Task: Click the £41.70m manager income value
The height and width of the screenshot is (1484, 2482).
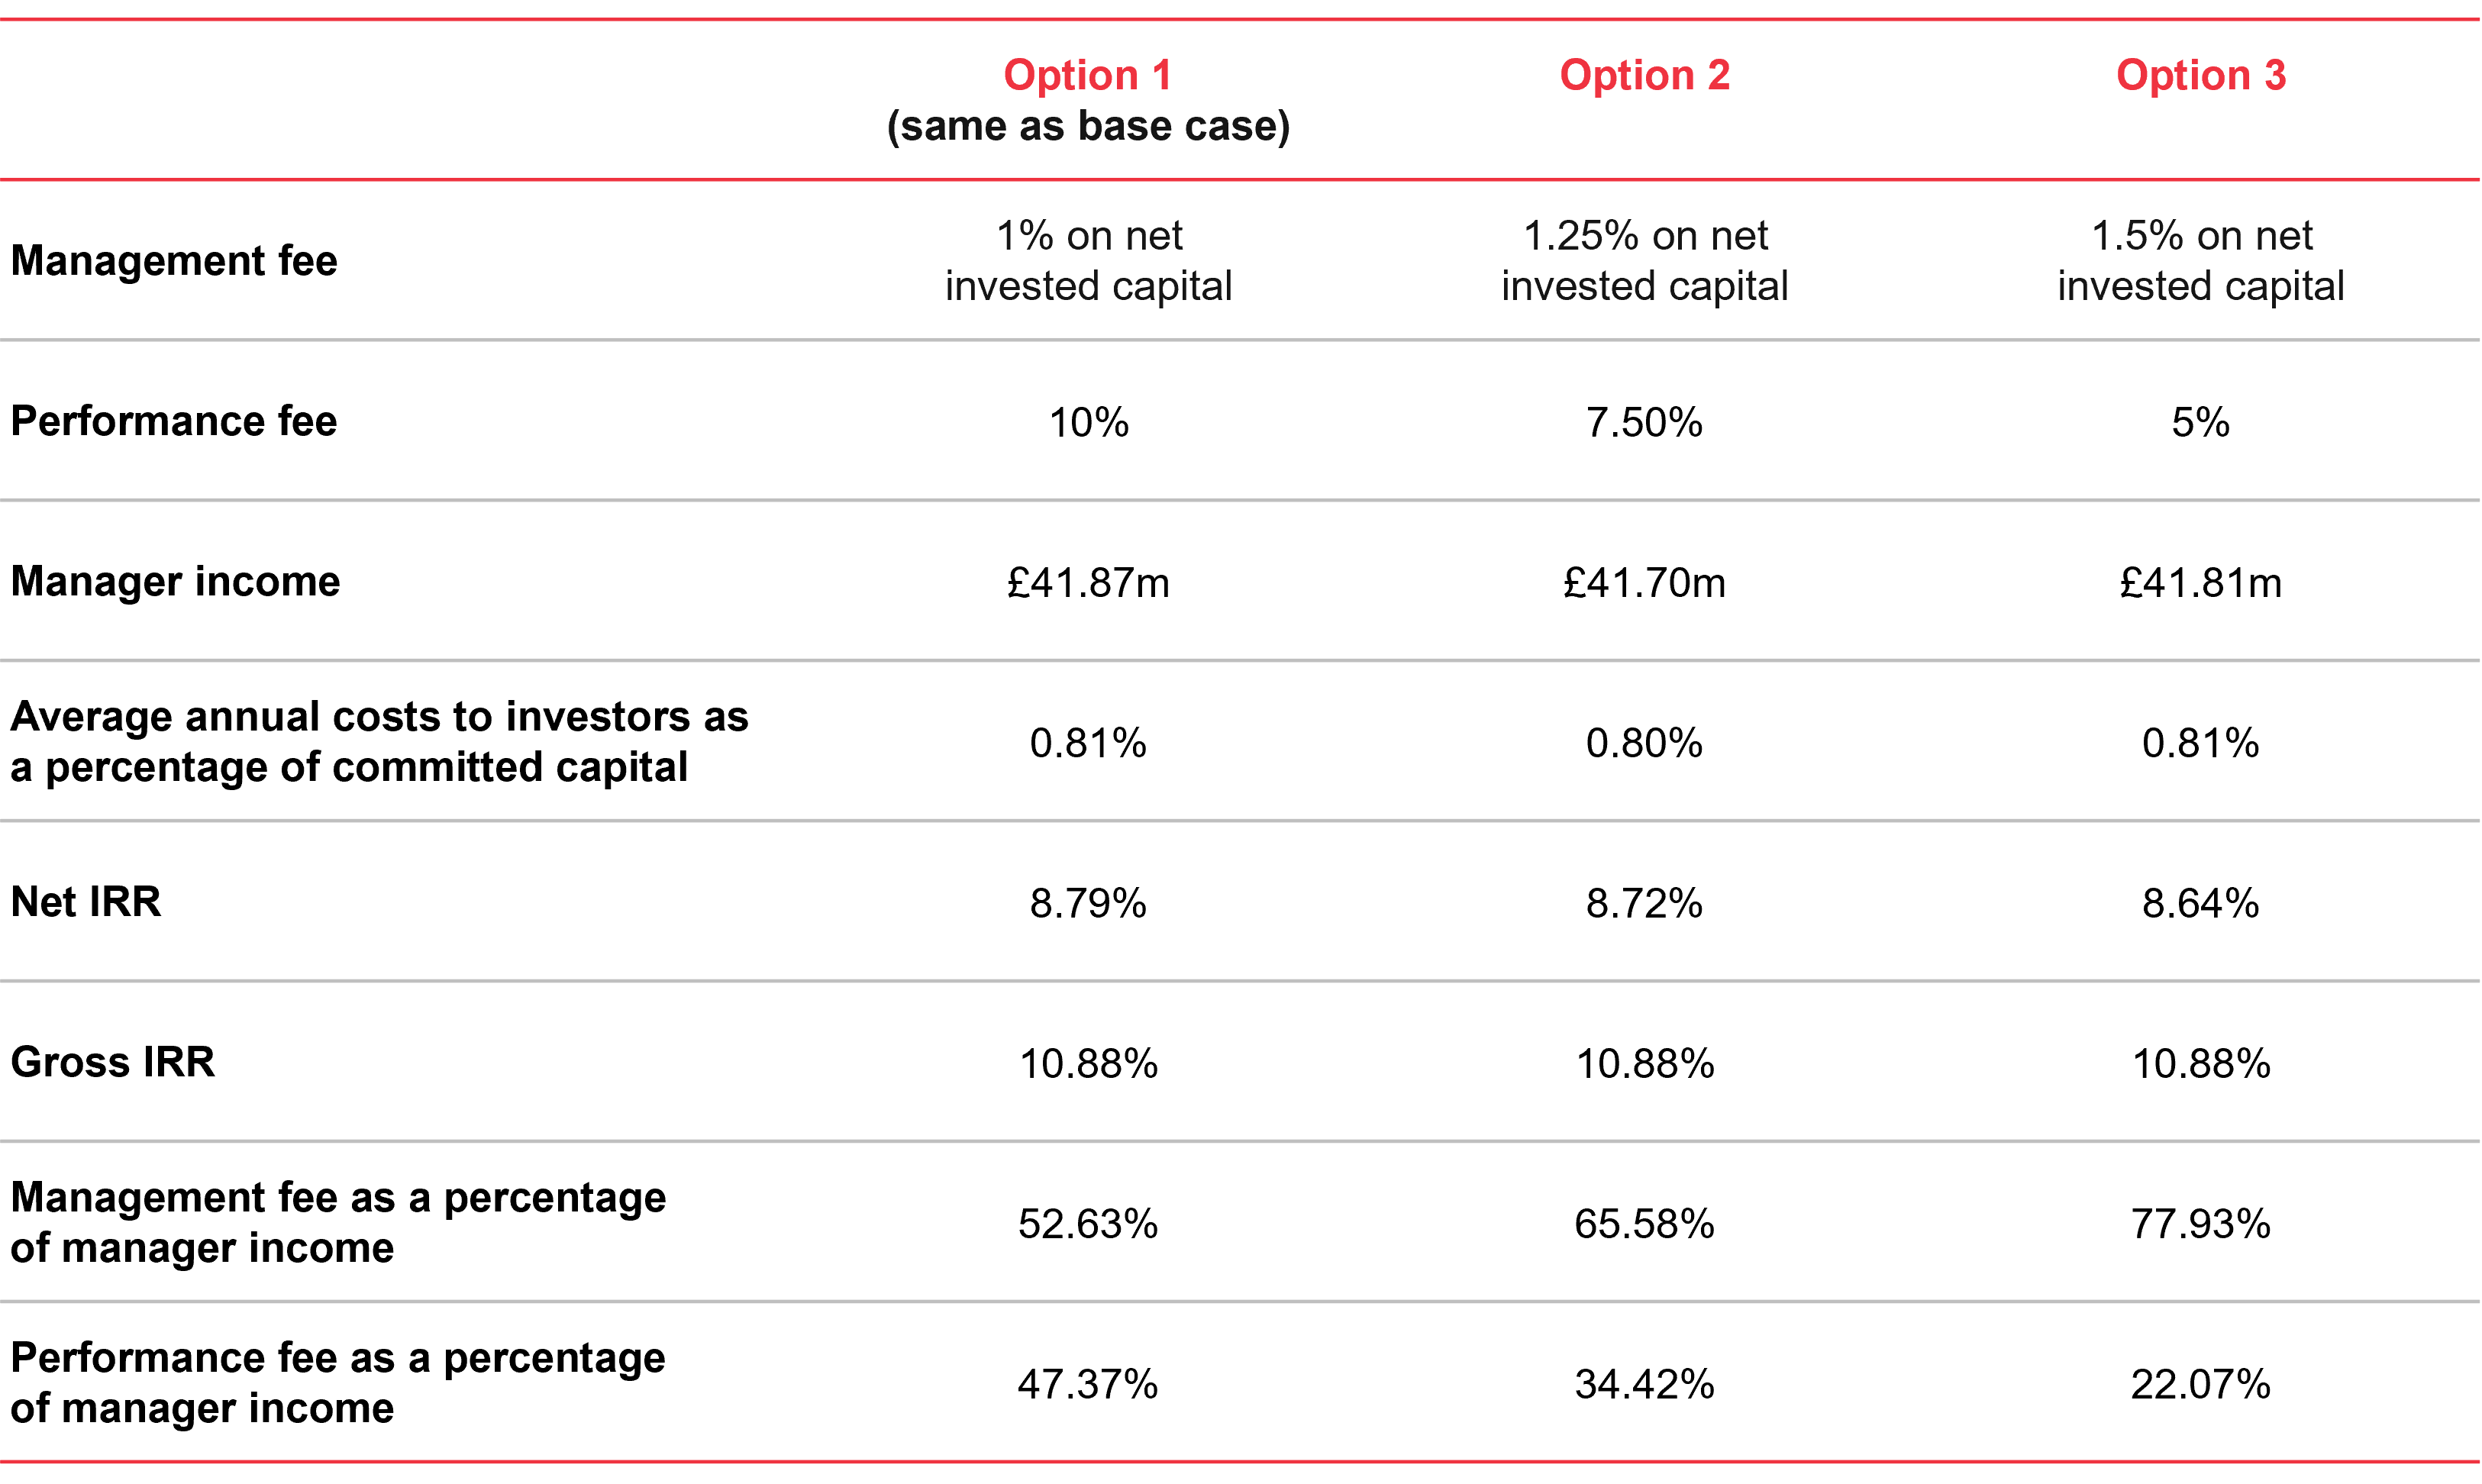Action: point(1644,583)
